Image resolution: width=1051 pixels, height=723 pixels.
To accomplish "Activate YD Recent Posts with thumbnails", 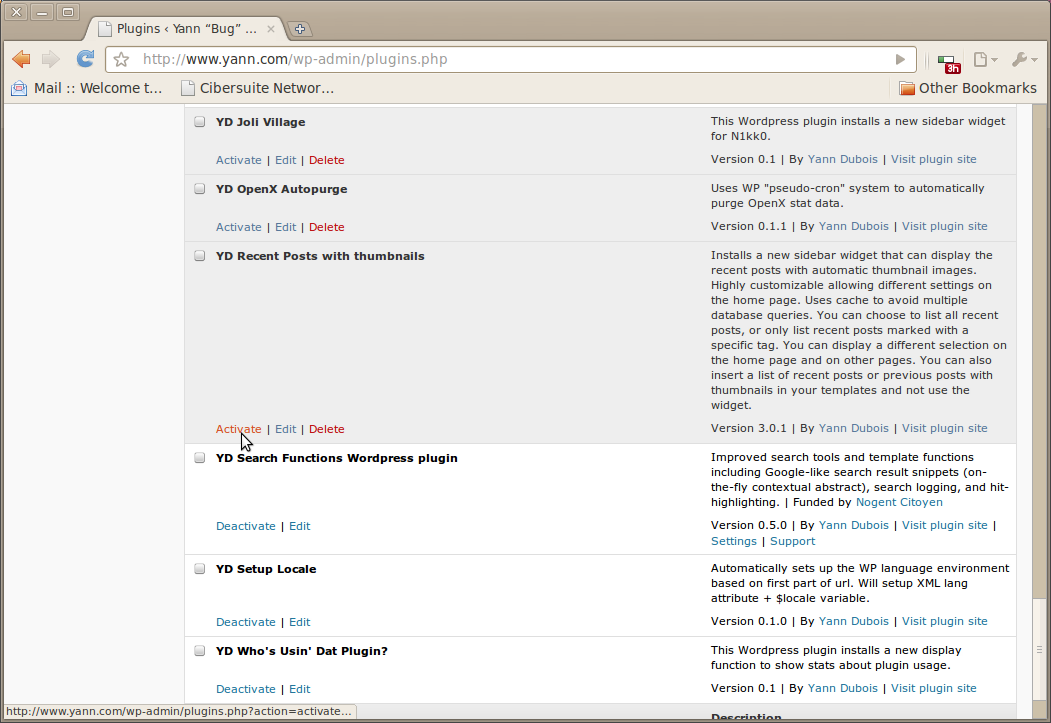I will 239,430.
